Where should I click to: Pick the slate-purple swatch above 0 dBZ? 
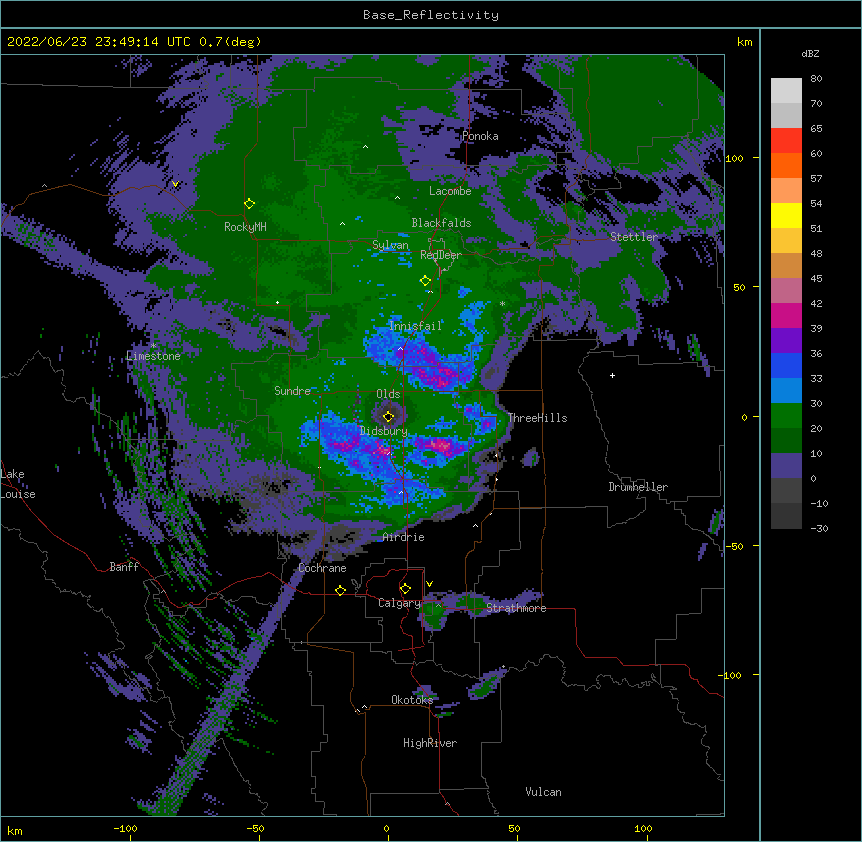coord(786,466)
